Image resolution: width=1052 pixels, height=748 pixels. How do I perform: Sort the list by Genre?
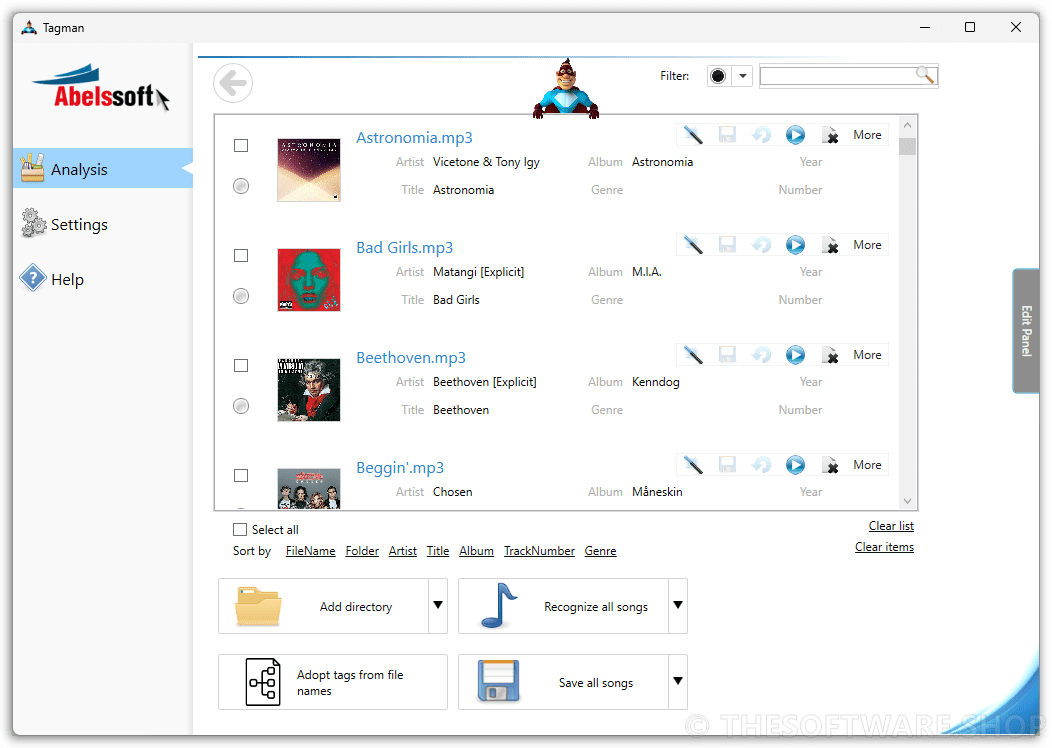pyautogui.click(x=600, y=551)
